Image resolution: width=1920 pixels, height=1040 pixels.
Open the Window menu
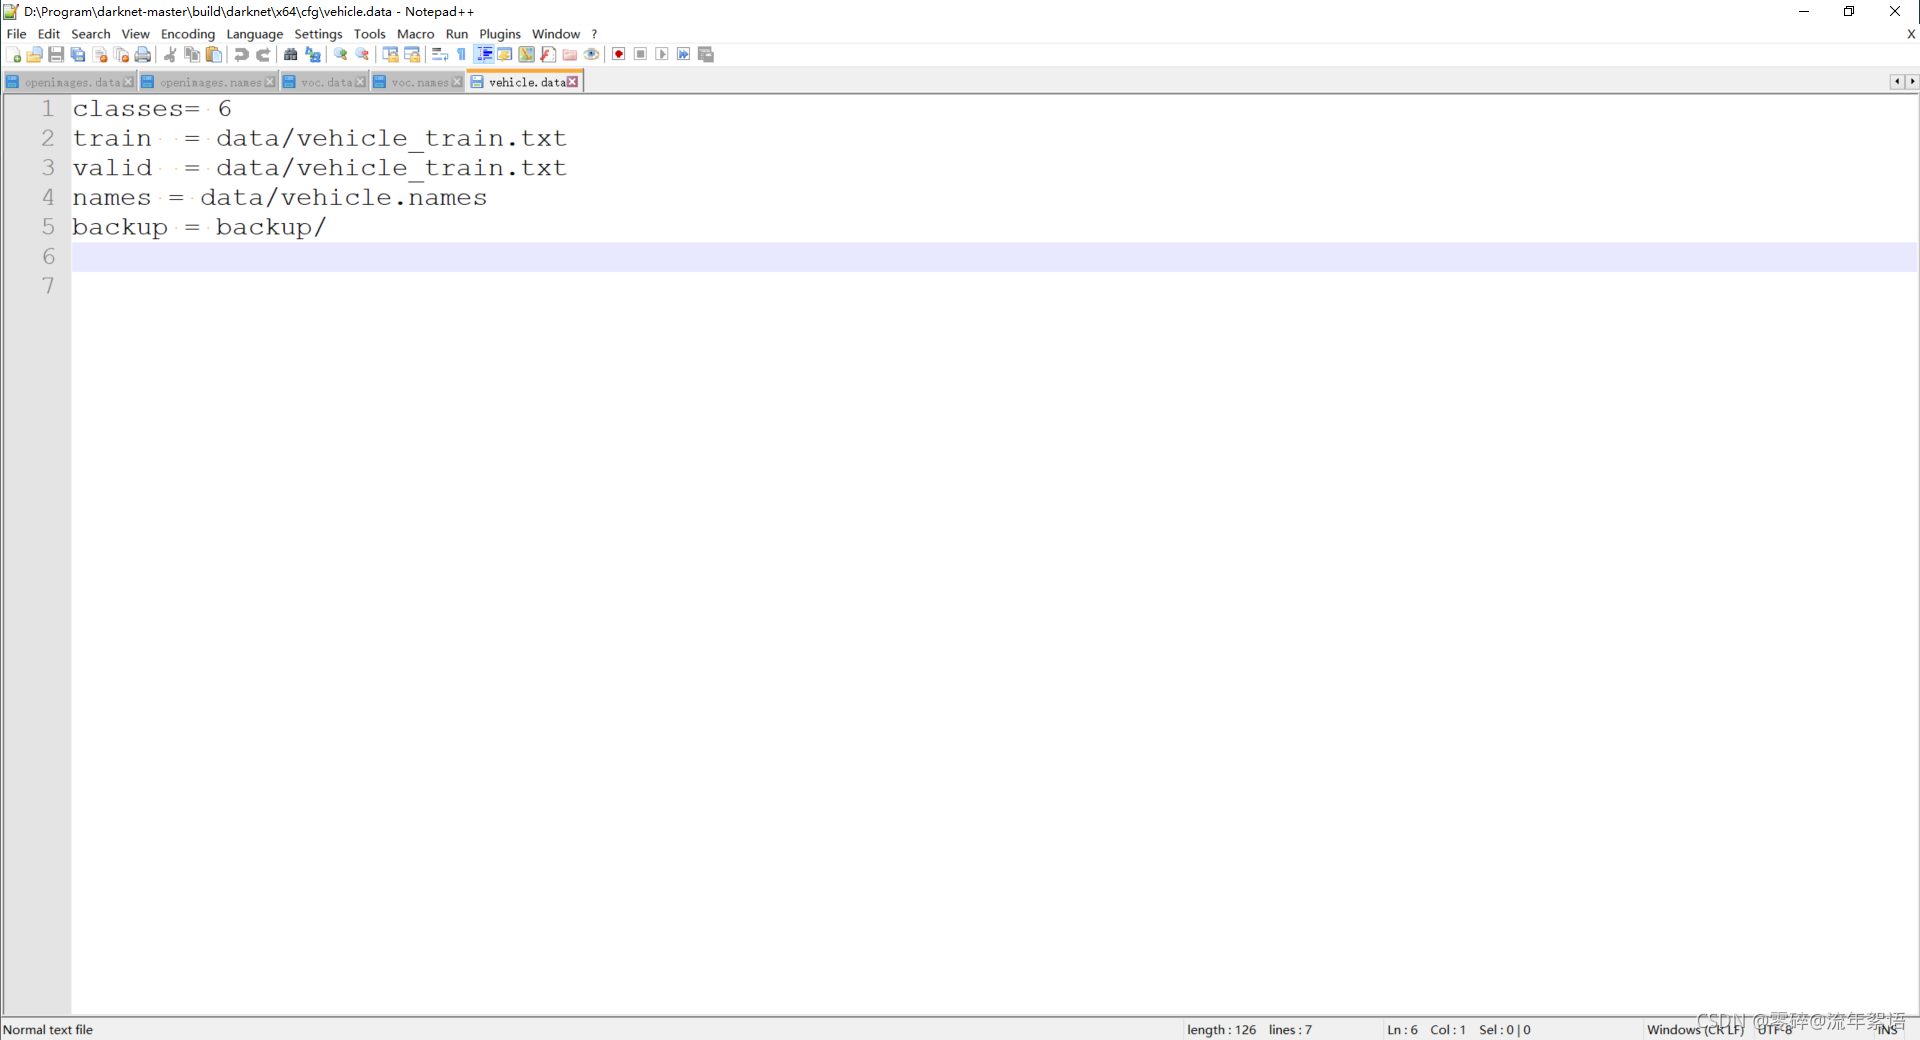point(556,34)
